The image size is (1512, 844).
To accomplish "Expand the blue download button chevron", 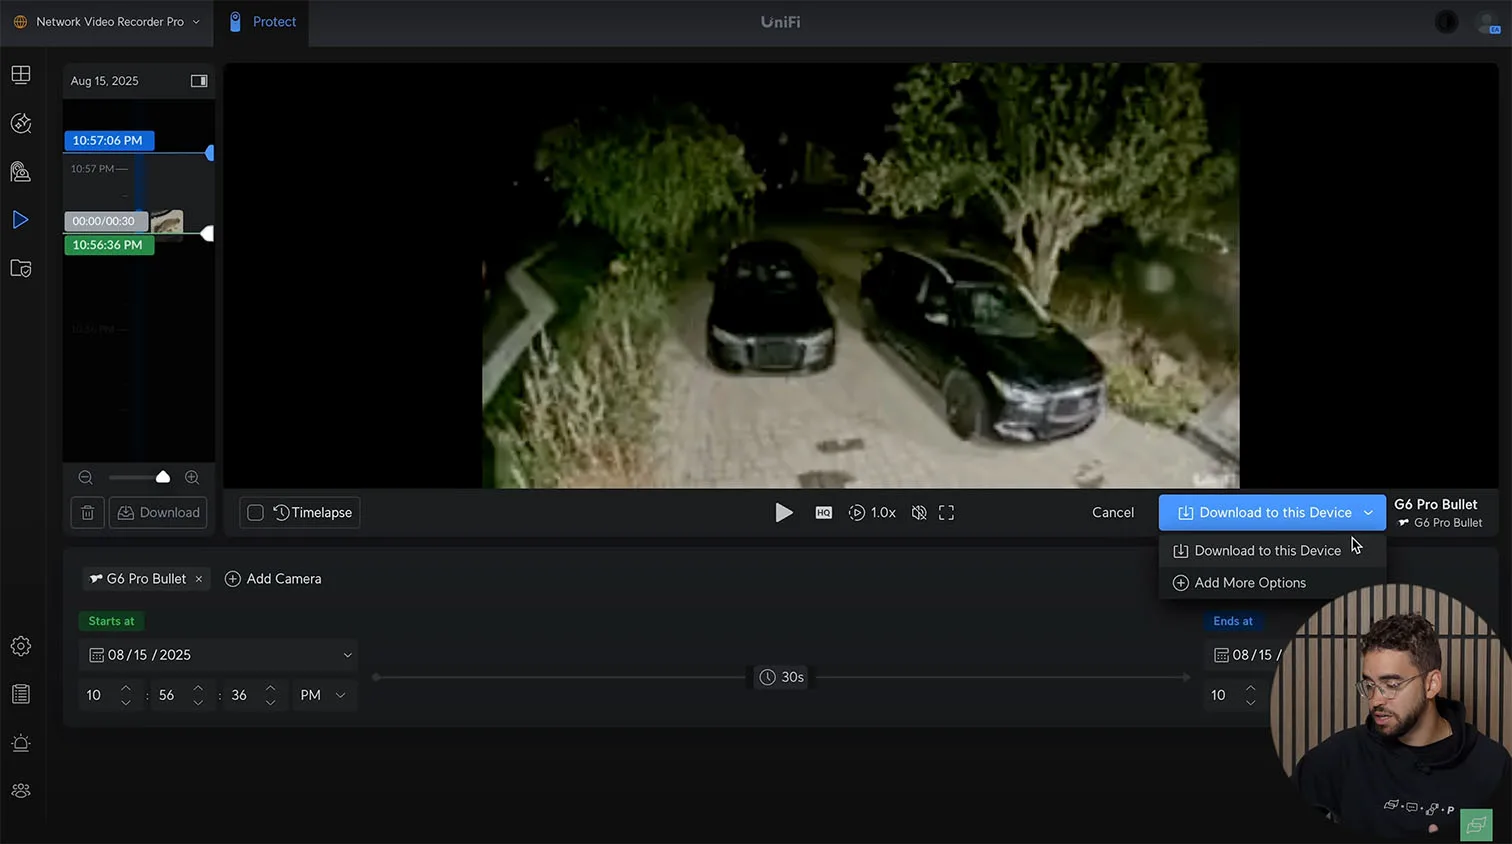I will point(1369,513).
